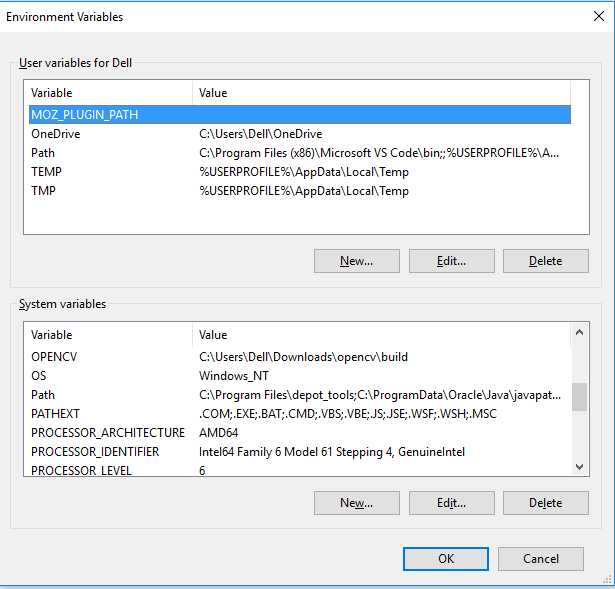Click New under User variables
The image size is (615, 589).
[357, 261]
